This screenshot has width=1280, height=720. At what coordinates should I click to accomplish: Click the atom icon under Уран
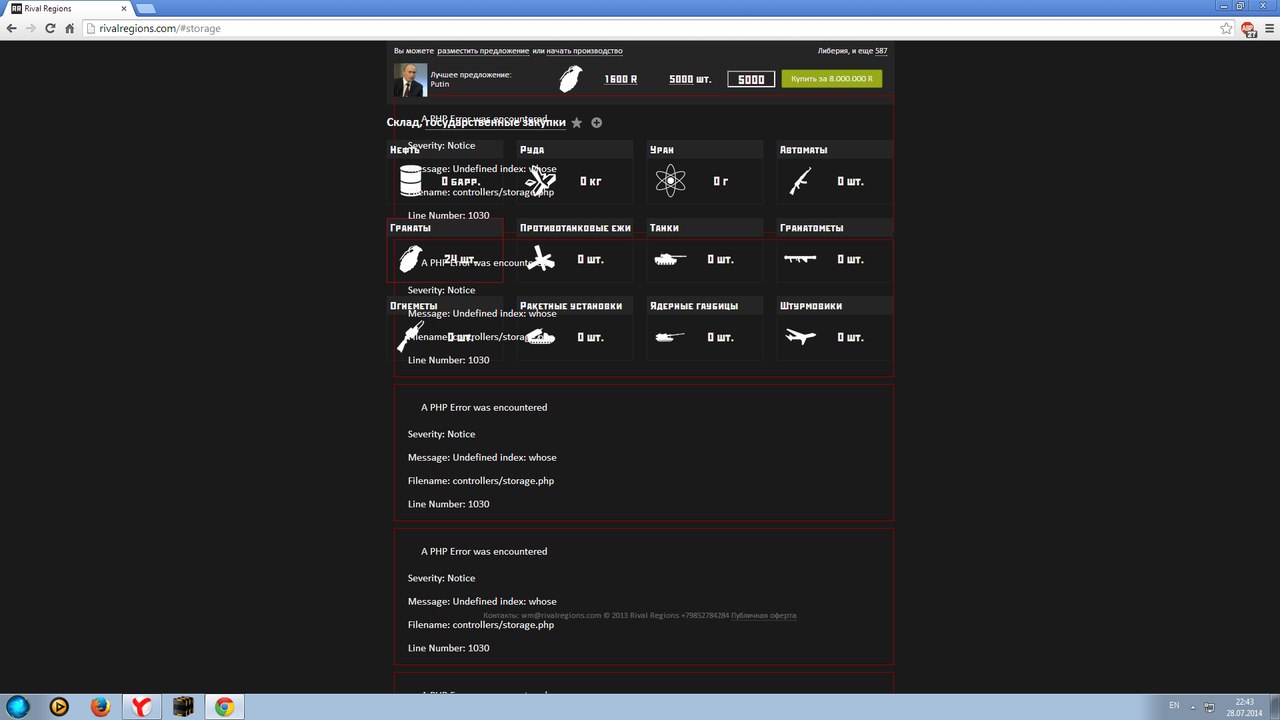coord(670,181)
